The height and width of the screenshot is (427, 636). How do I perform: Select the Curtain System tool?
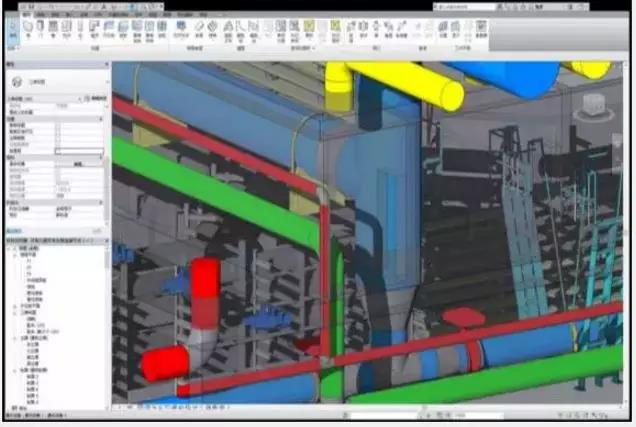point(137,31)
